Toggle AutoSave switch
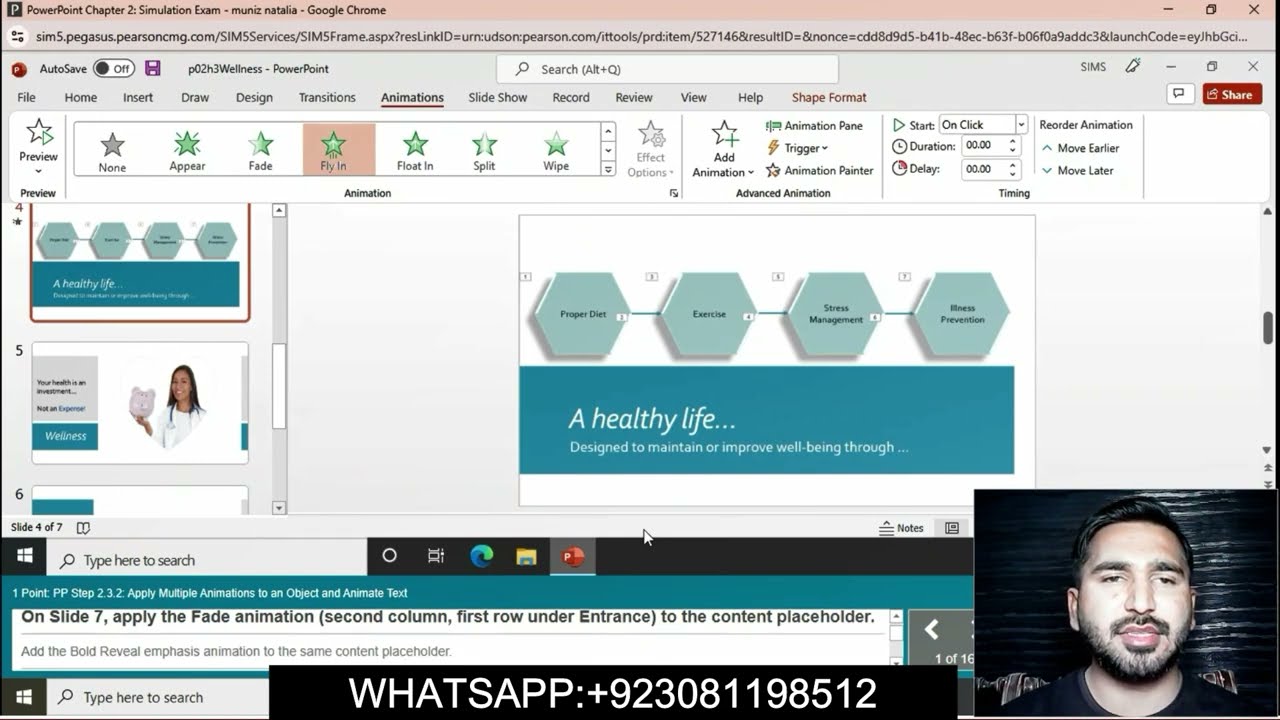 click(x=114, y=68)
